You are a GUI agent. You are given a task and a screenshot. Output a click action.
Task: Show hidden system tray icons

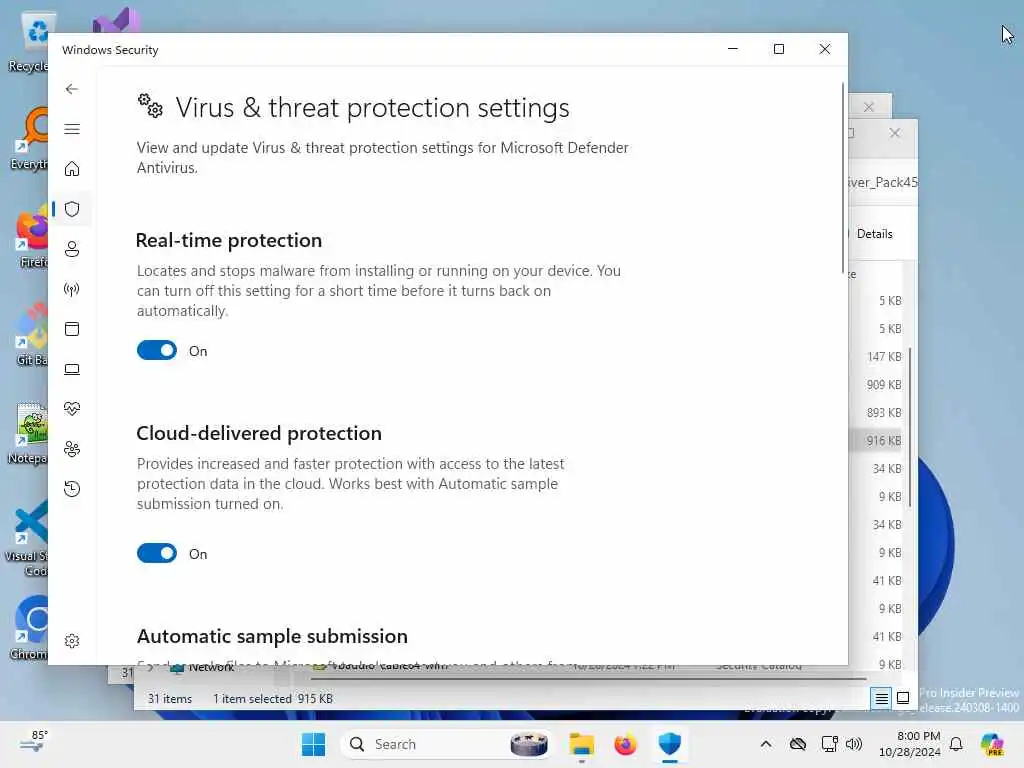point(766,744)
